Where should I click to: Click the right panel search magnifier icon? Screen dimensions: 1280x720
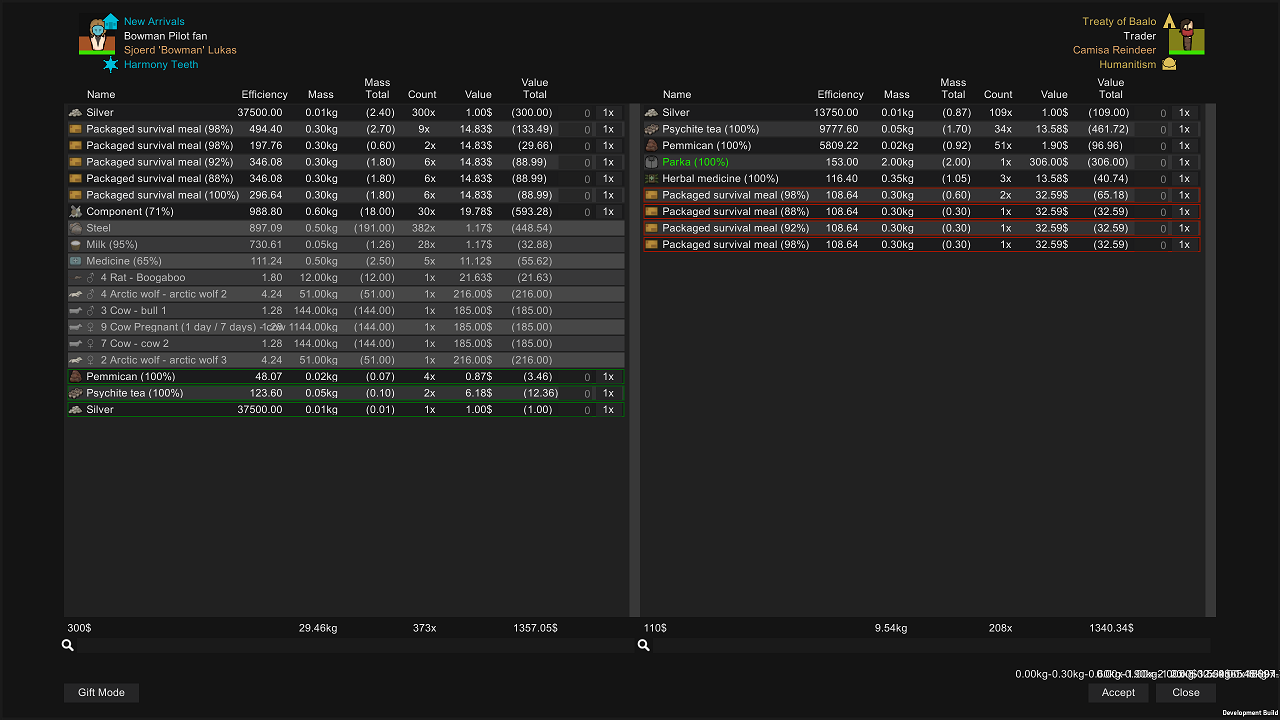(643, 645)
